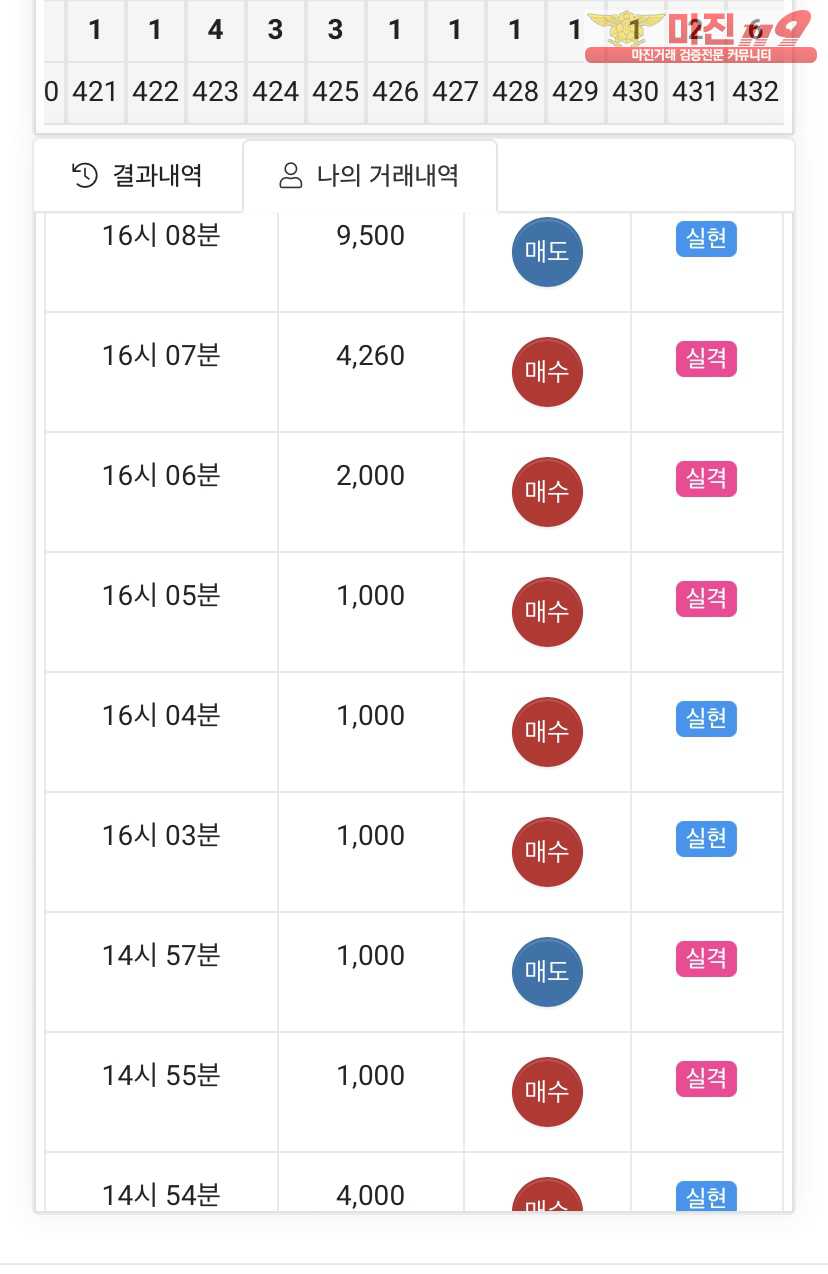The height and width of the screenshot is (1274, 828).
Task: Click the 실현 badge for 16시 08분
Action: coord(706,240)
